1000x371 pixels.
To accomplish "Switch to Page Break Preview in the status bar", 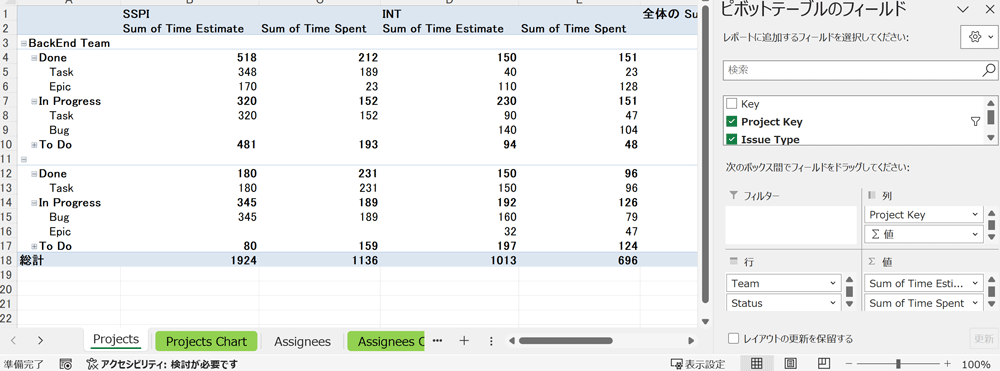I will tap(823, 364).
